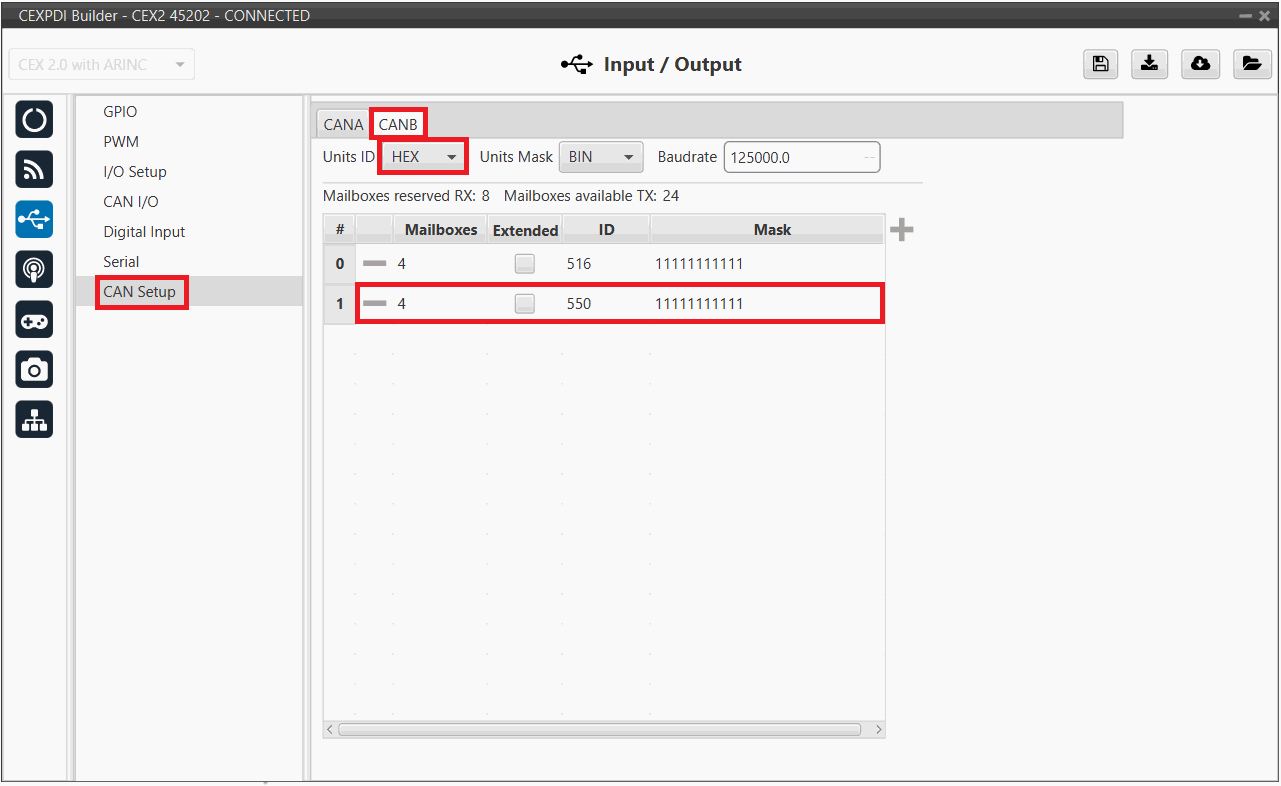Switch to the CANA tab
The image size is (1281, 786).
click(x=343, y=125)
